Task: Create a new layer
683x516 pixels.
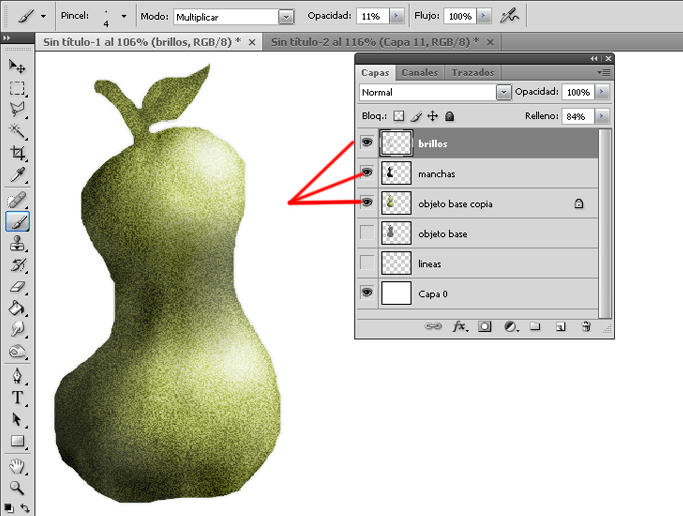Action: (x=561, y=326)
